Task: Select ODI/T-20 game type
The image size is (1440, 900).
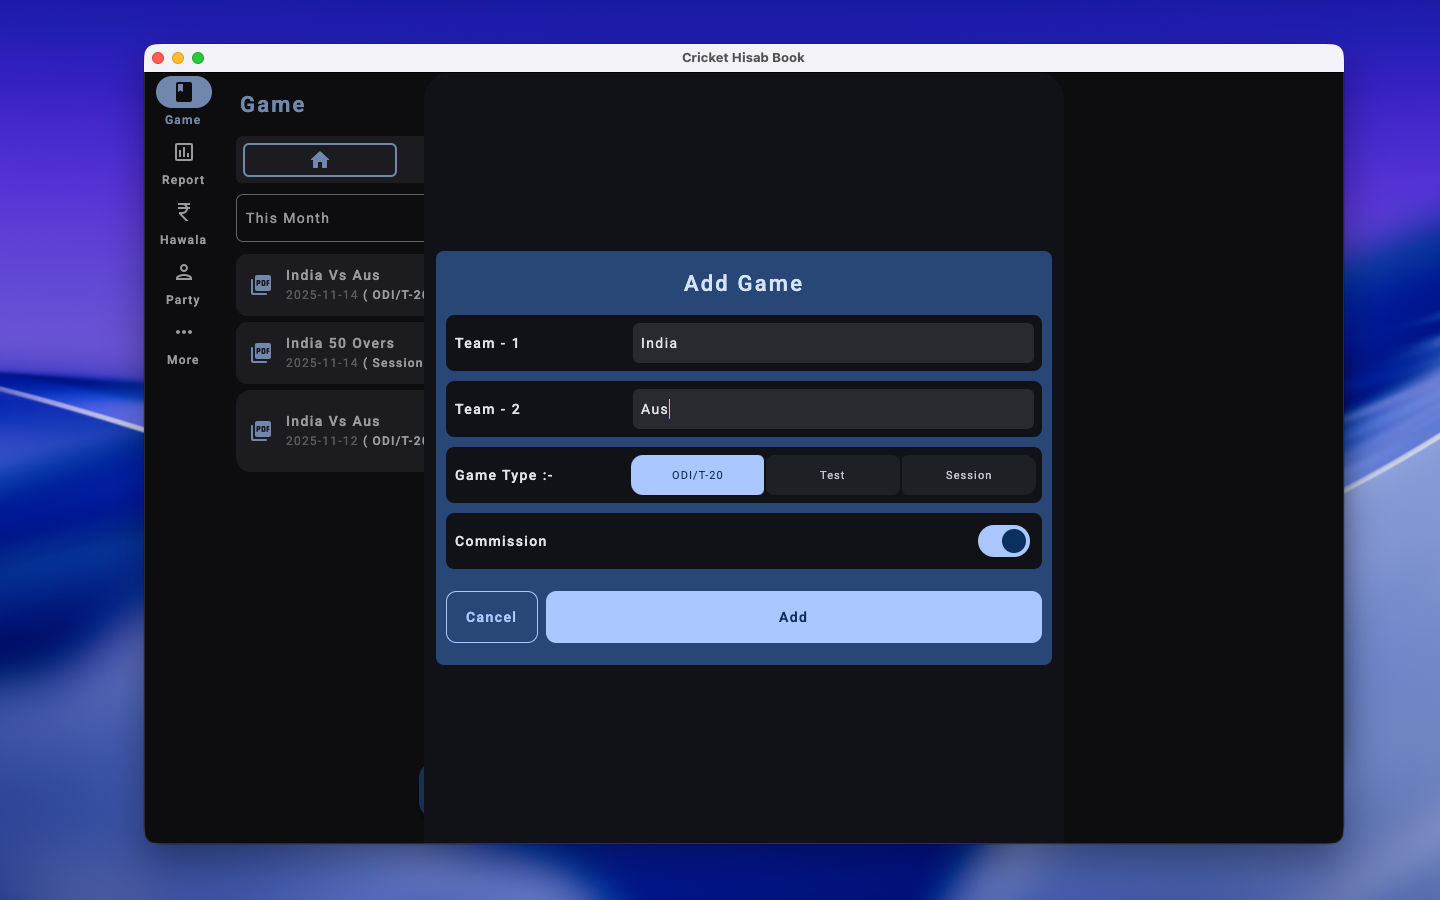Action: 697,475
